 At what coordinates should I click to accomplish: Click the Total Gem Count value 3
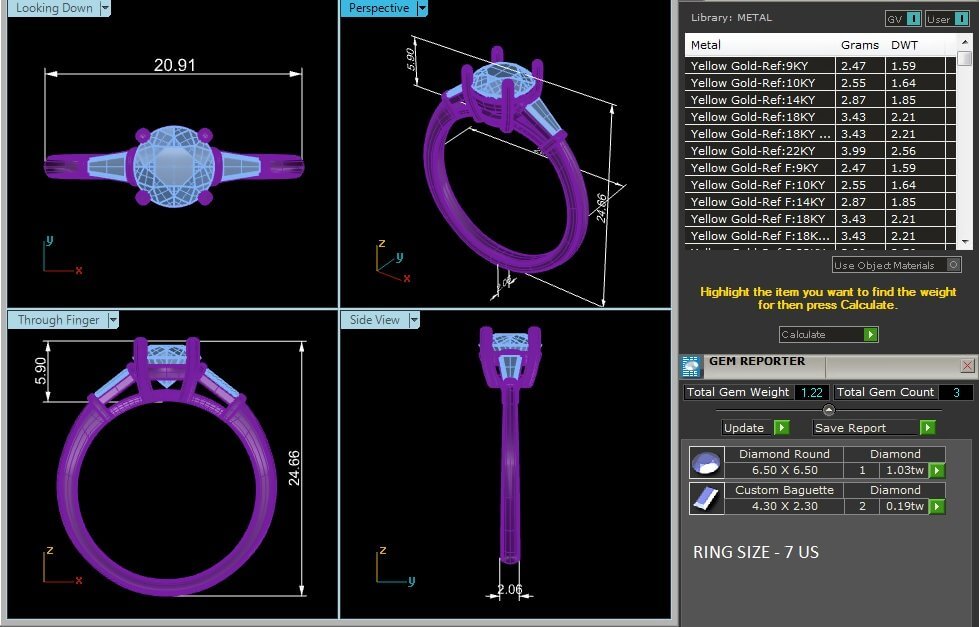956,392
